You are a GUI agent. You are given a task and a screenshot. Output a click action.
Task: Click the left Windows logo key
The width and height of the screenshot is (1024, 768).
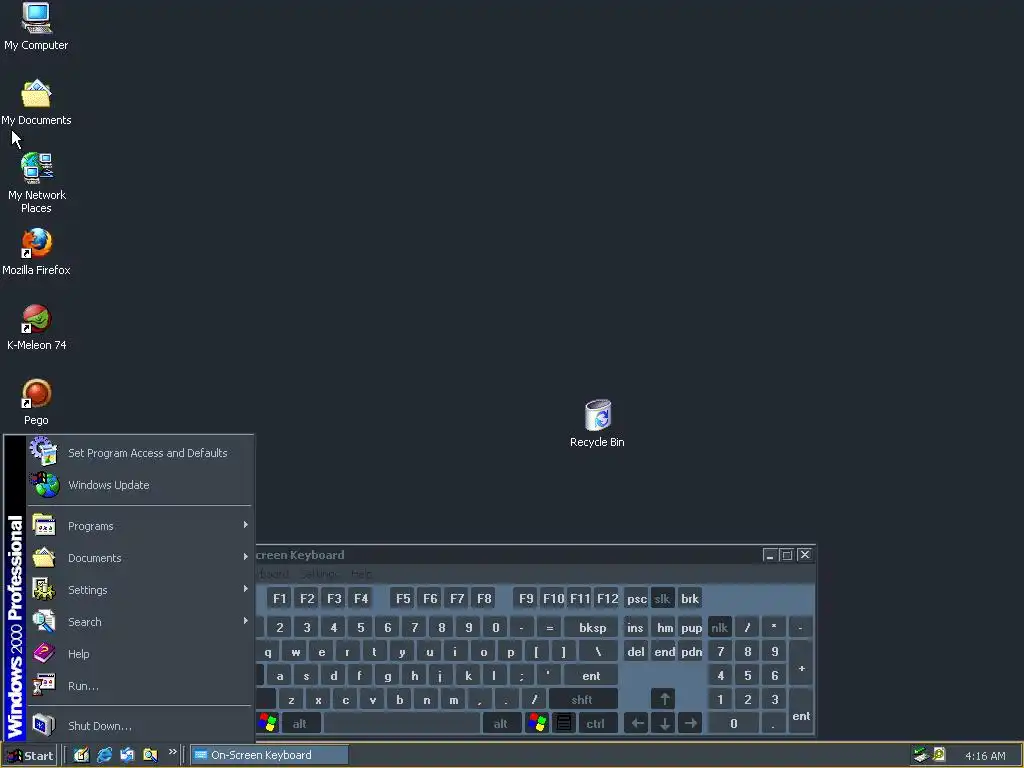click(268, 723)
